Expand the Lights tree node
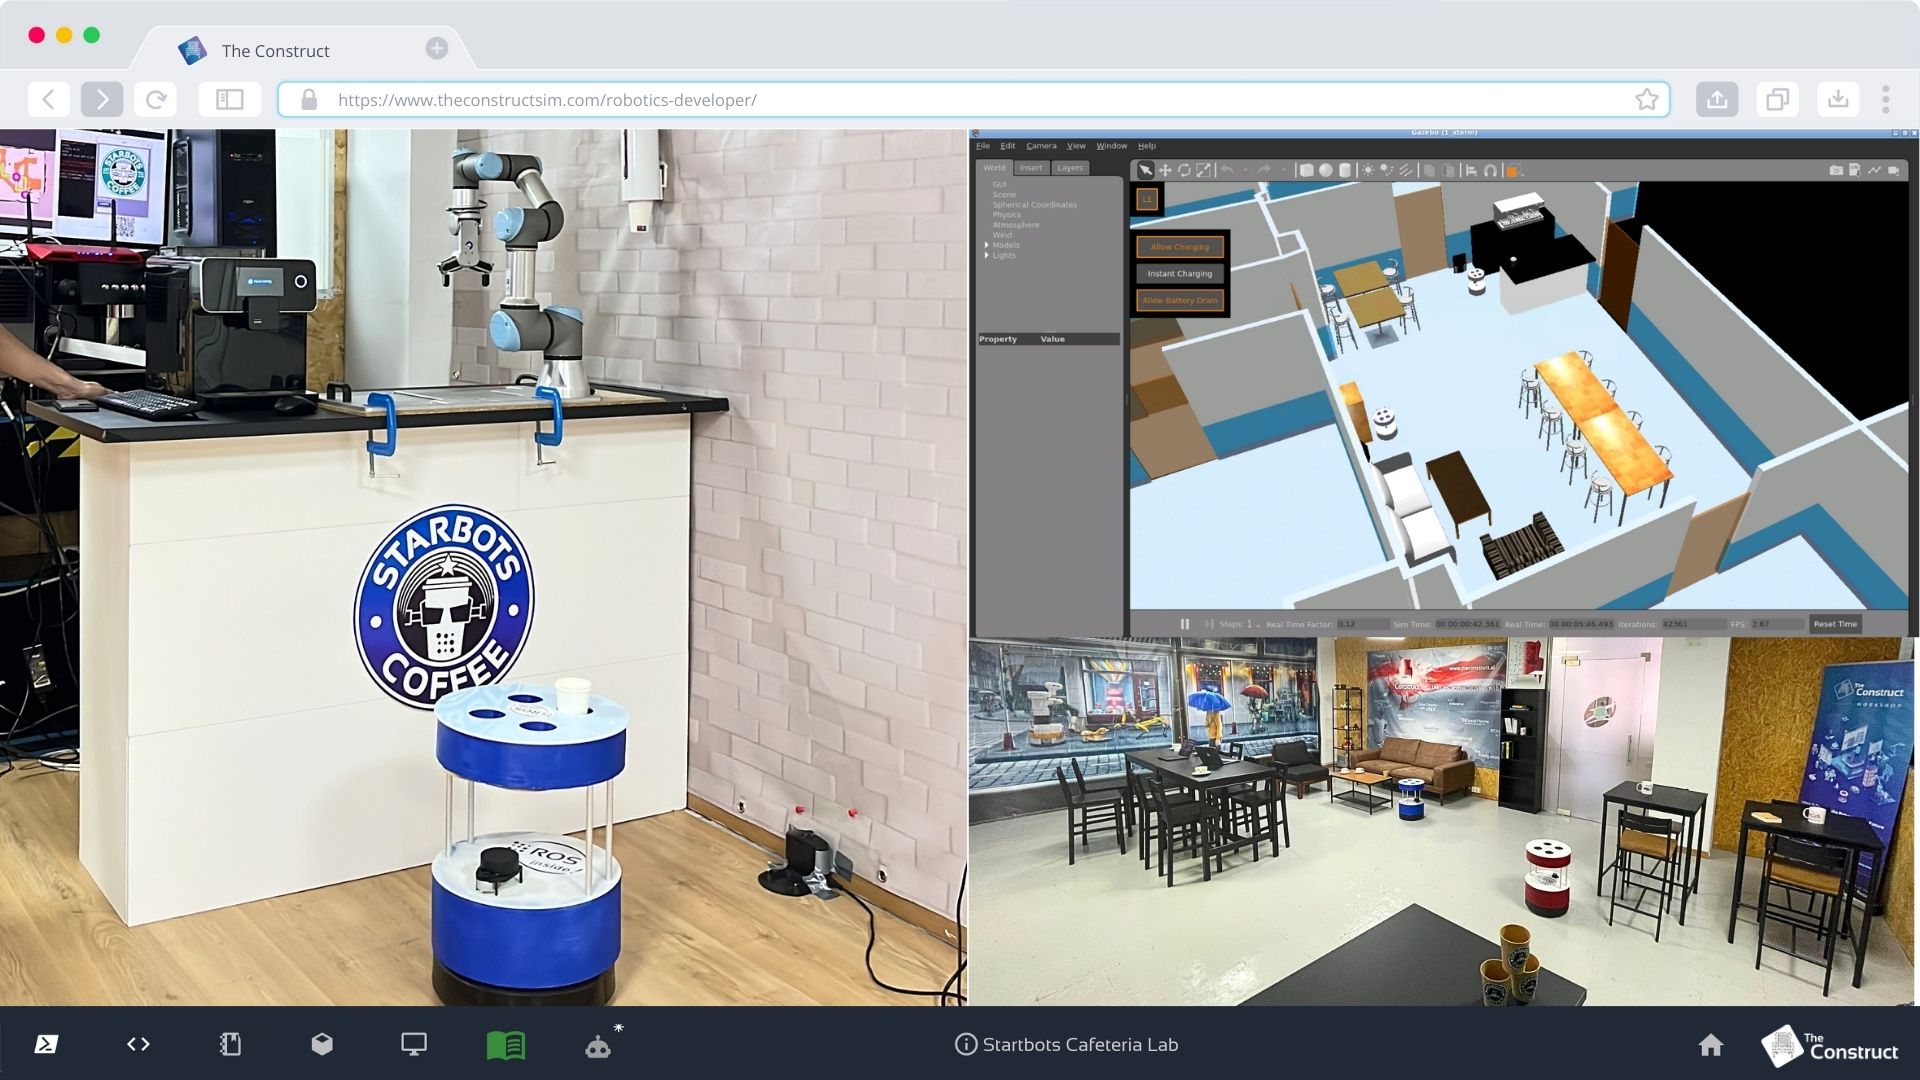 987,255
